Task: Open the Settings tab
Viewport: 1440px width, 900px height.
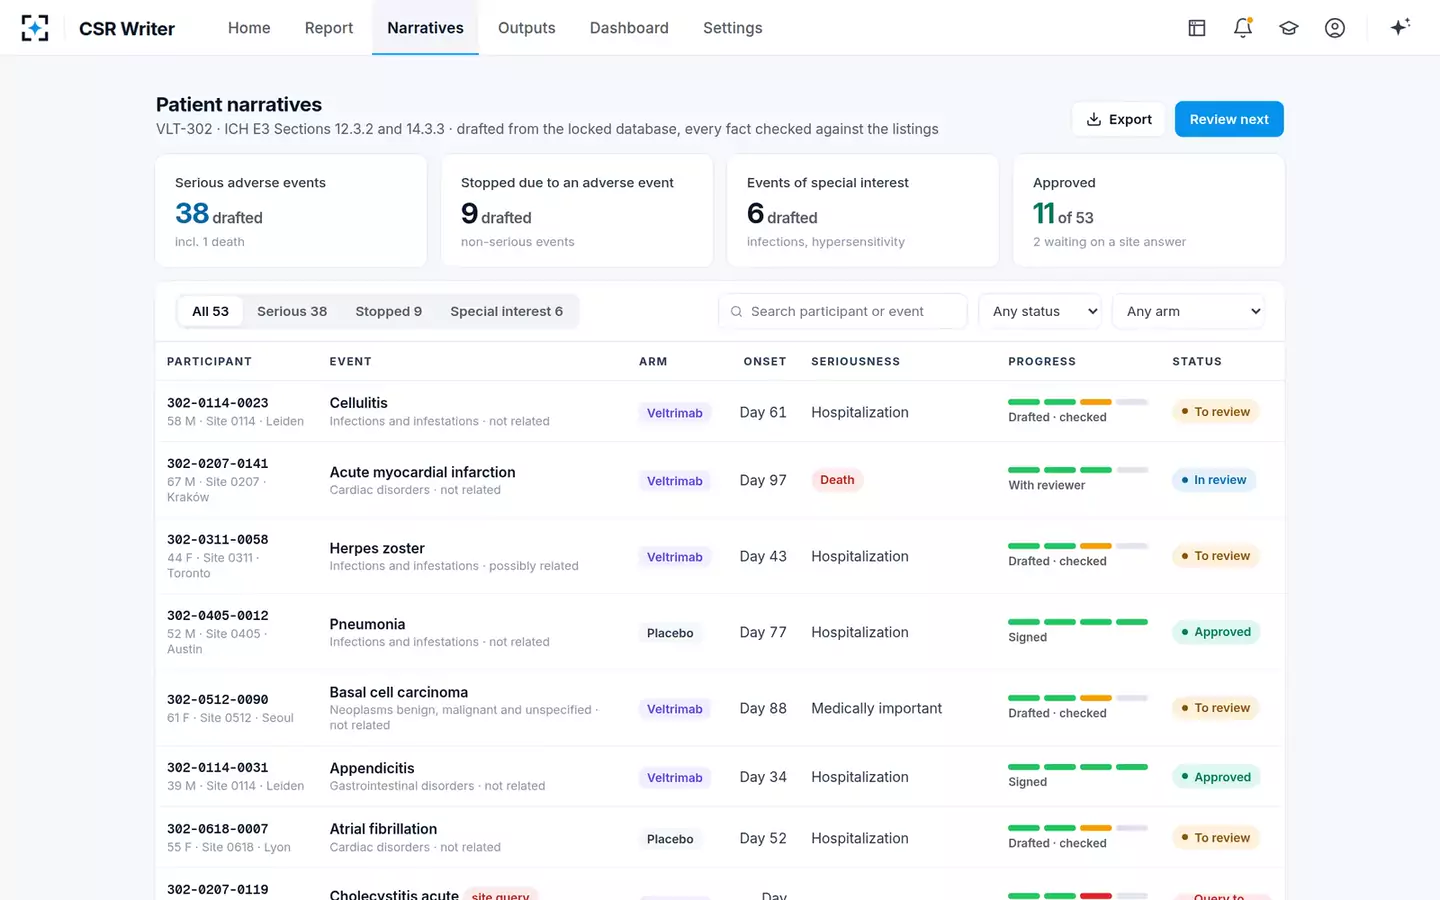Action: (x=733, y=28)
